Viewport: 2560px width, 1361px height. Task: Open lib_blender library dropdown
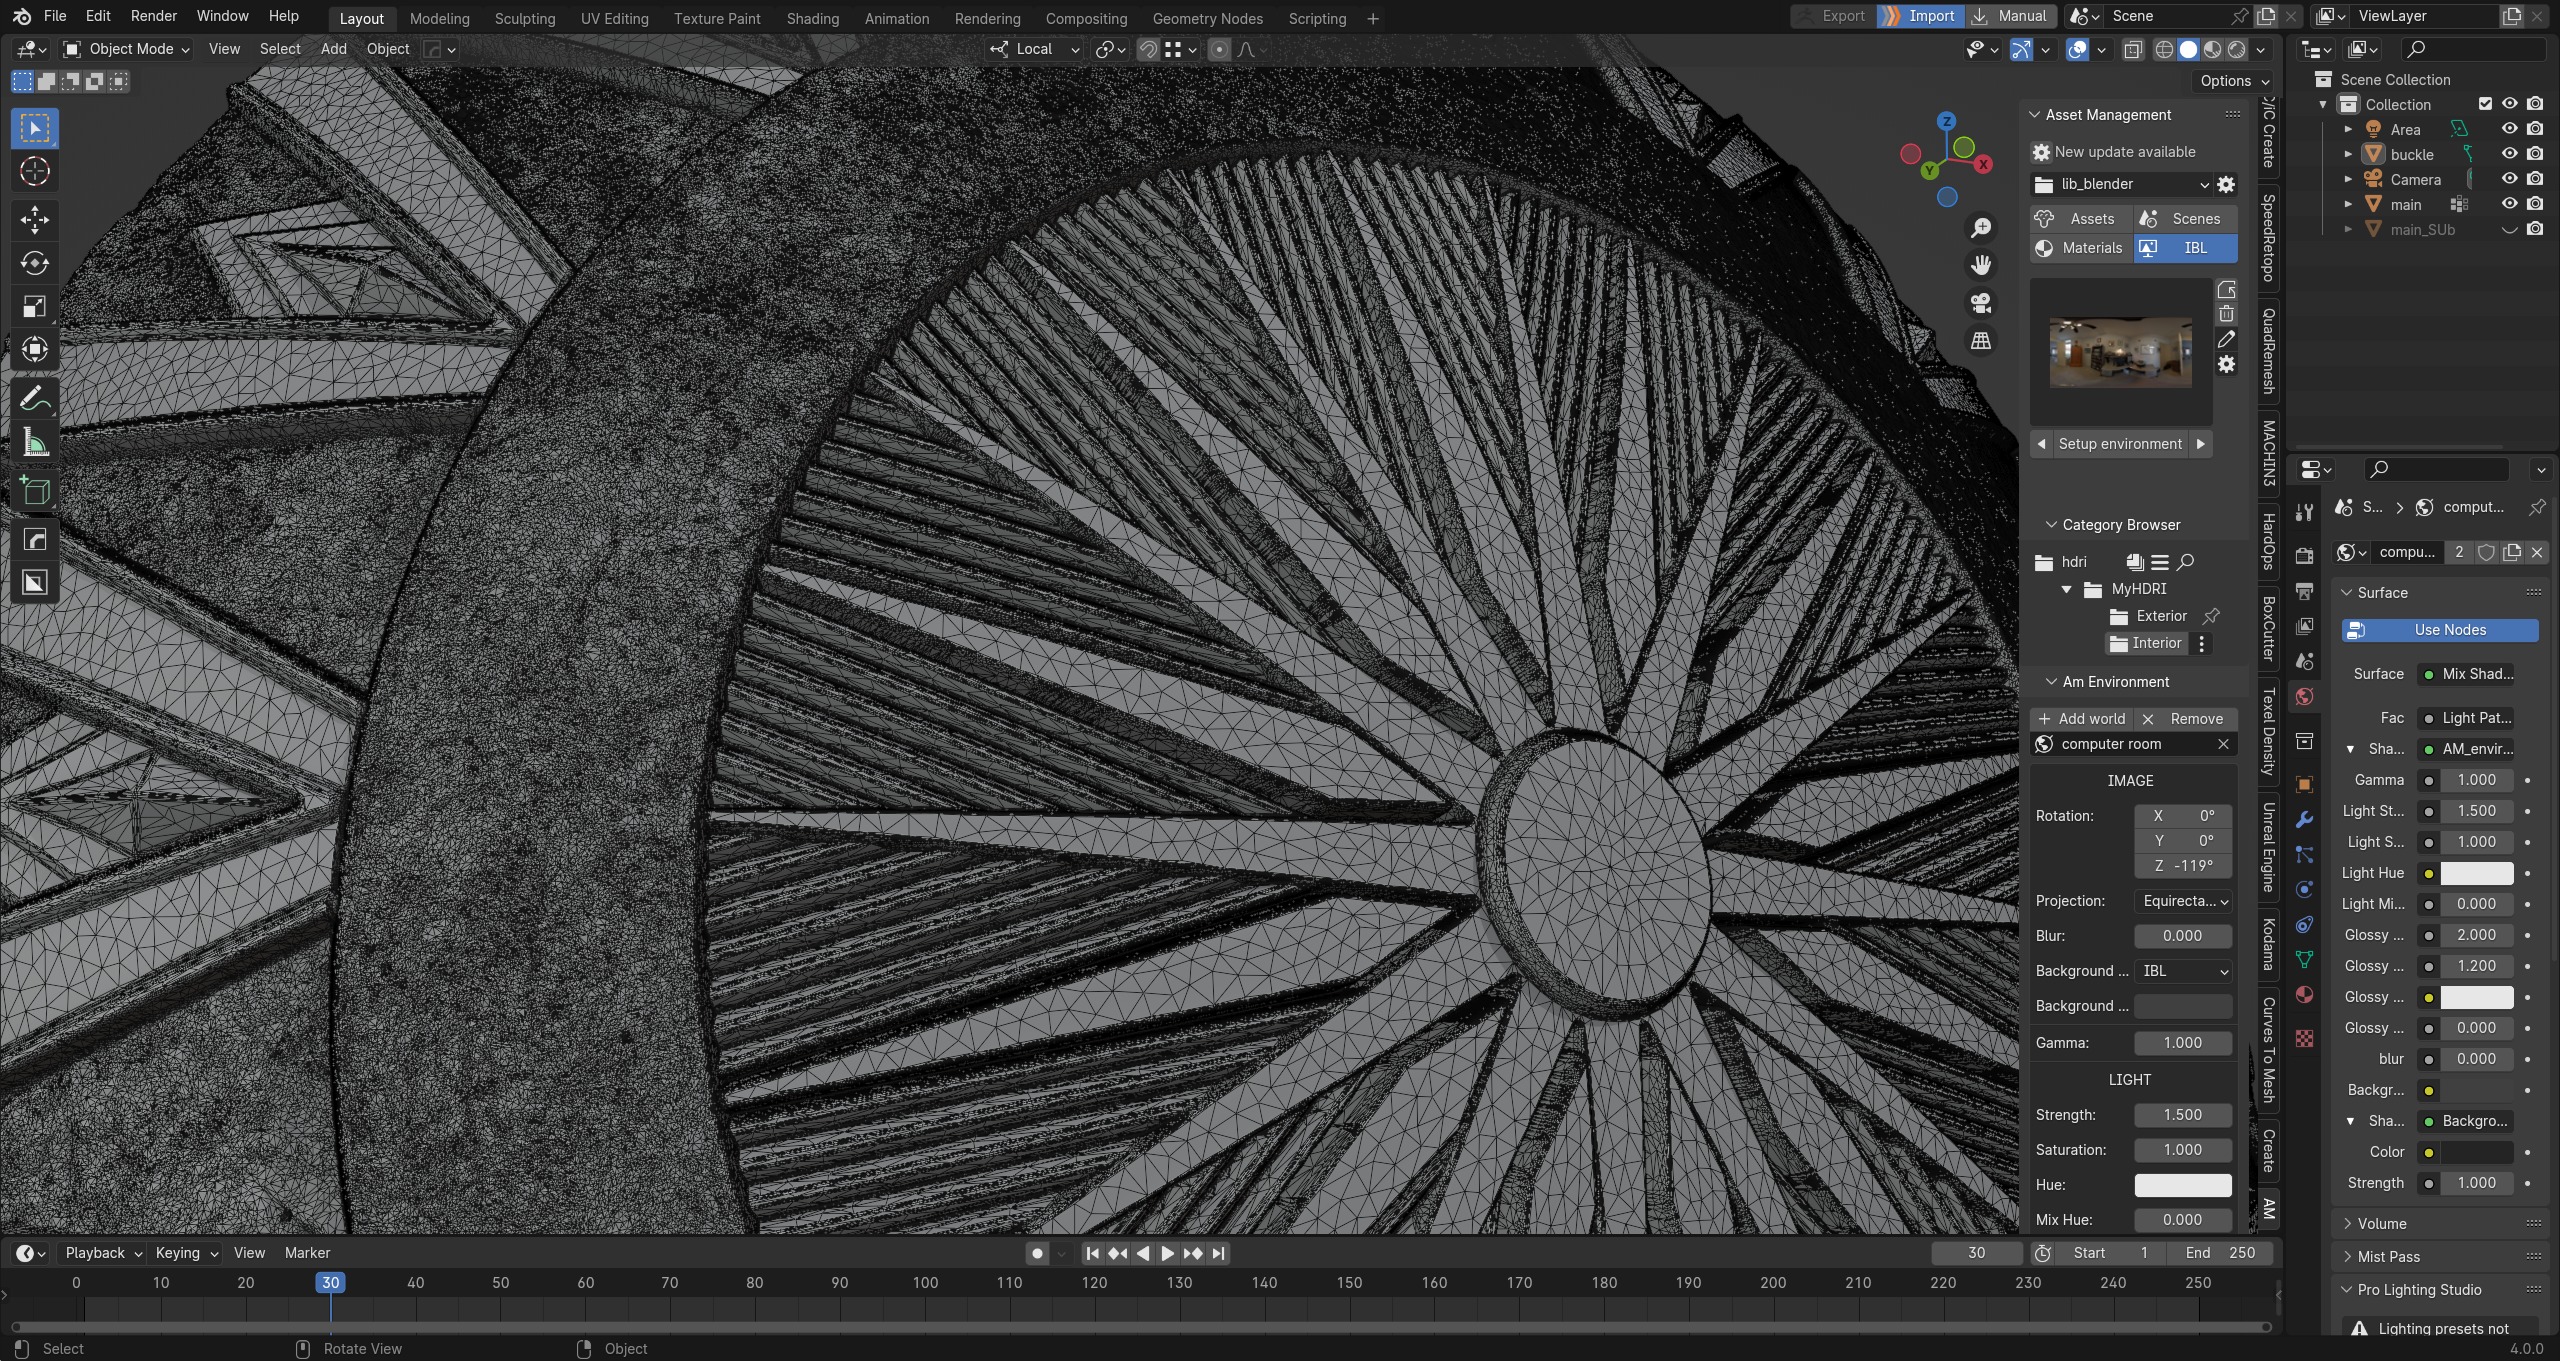[2121, 185]
